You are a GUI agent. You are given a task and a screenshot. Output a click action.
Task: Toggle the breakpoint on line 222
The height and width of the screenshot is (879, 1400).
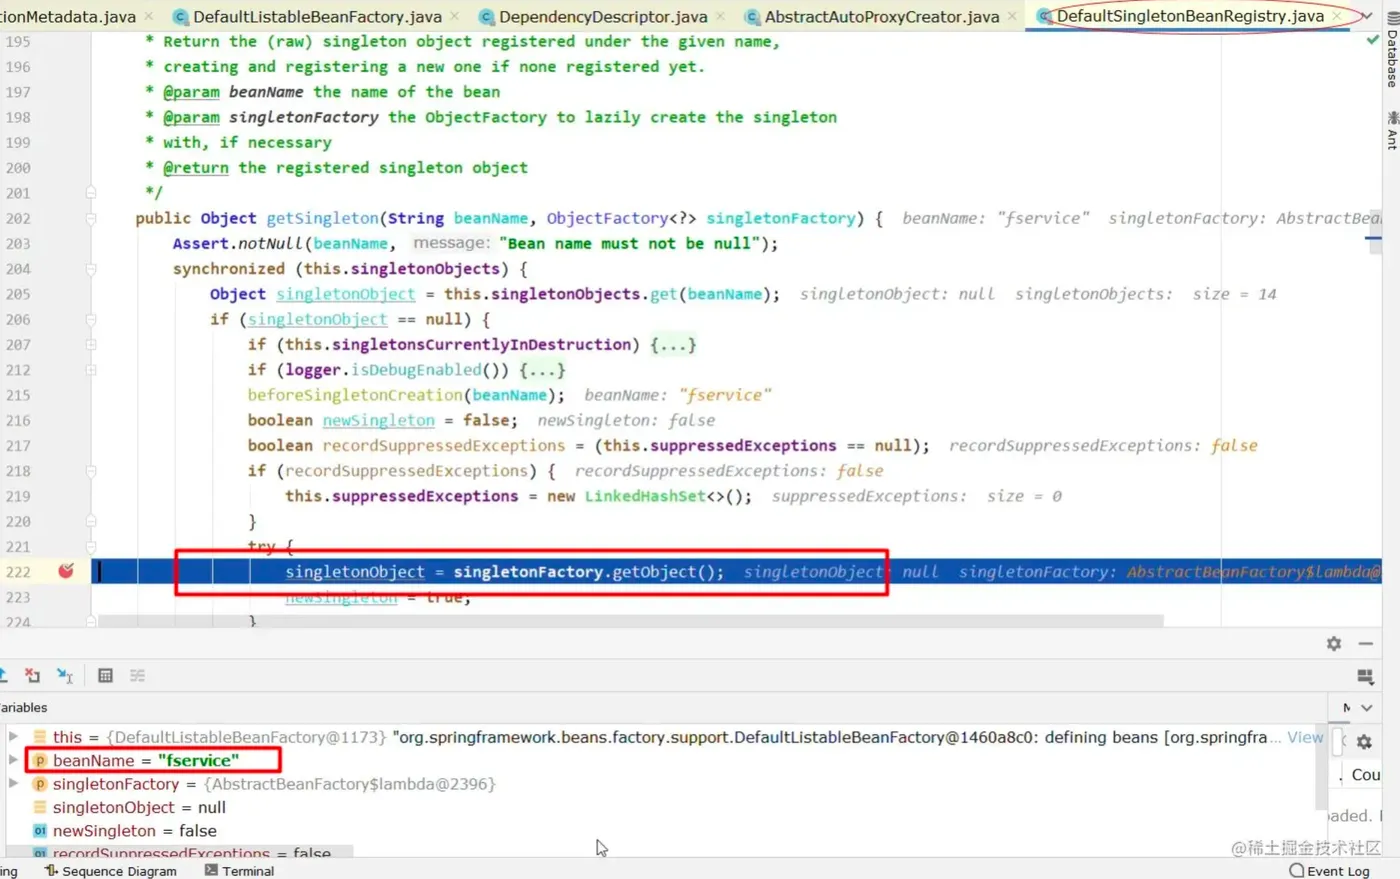pos(66,571)
